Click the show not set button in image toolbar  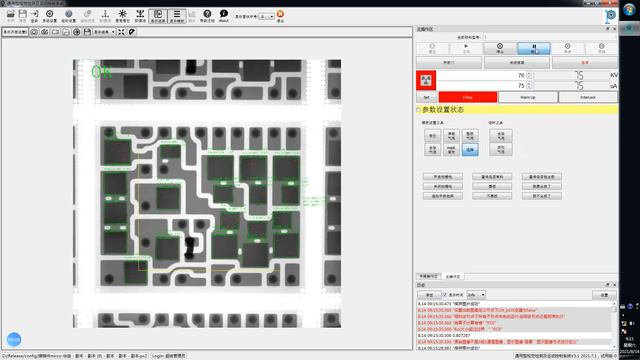15,32
